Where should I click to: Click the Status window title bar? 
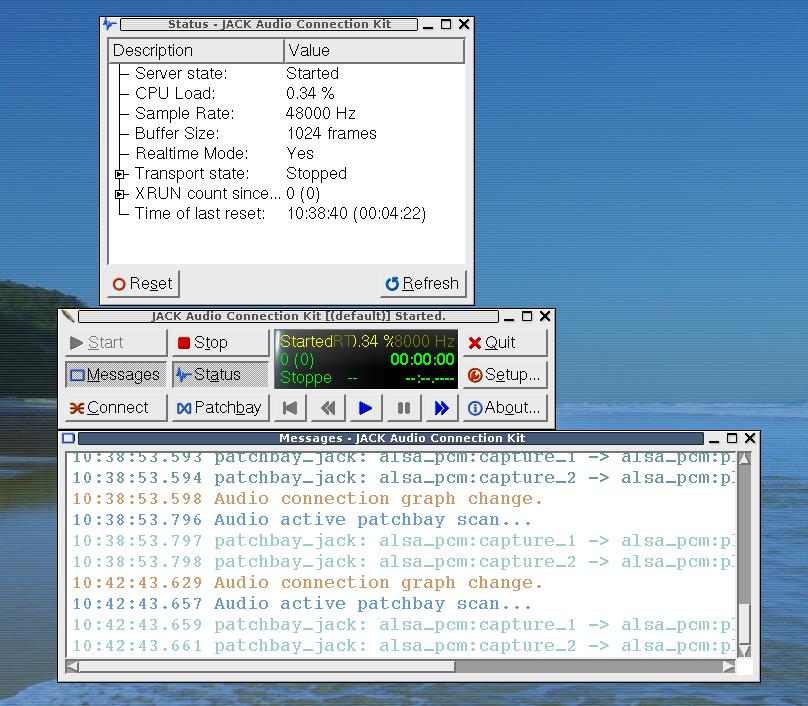click(x=269, y=24)
